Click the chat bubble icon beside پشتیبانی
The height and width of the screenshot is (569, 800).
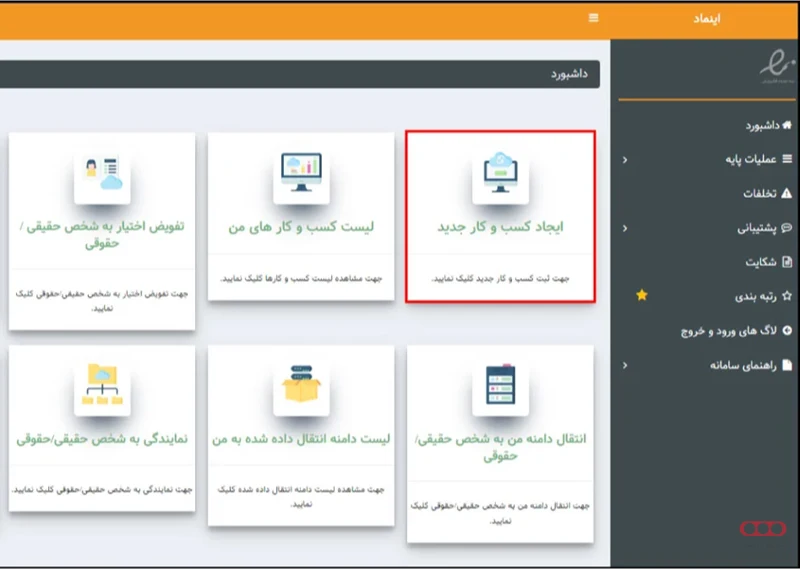point(787,228)
